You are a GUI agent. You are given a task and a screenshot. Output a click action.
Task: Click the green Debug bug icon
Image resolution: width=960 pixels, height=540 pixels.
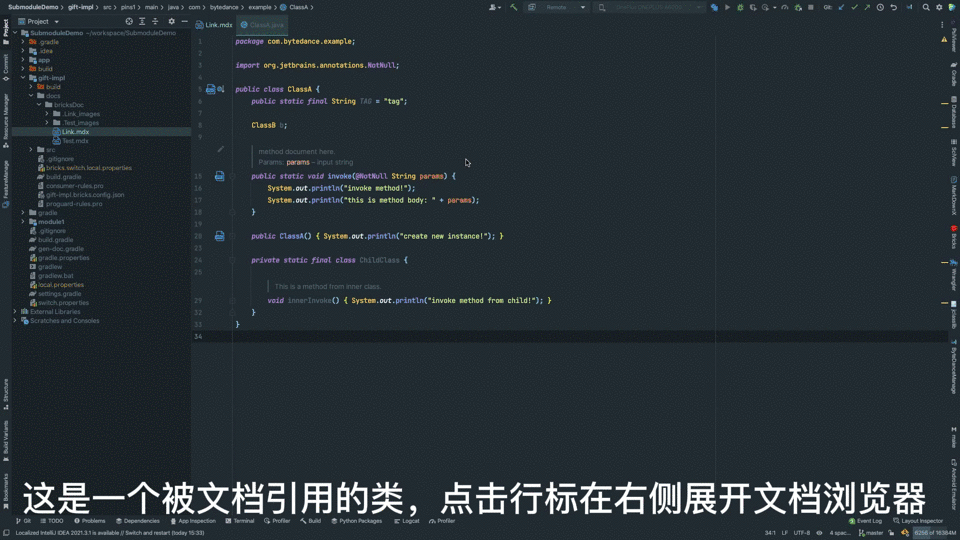740,7
